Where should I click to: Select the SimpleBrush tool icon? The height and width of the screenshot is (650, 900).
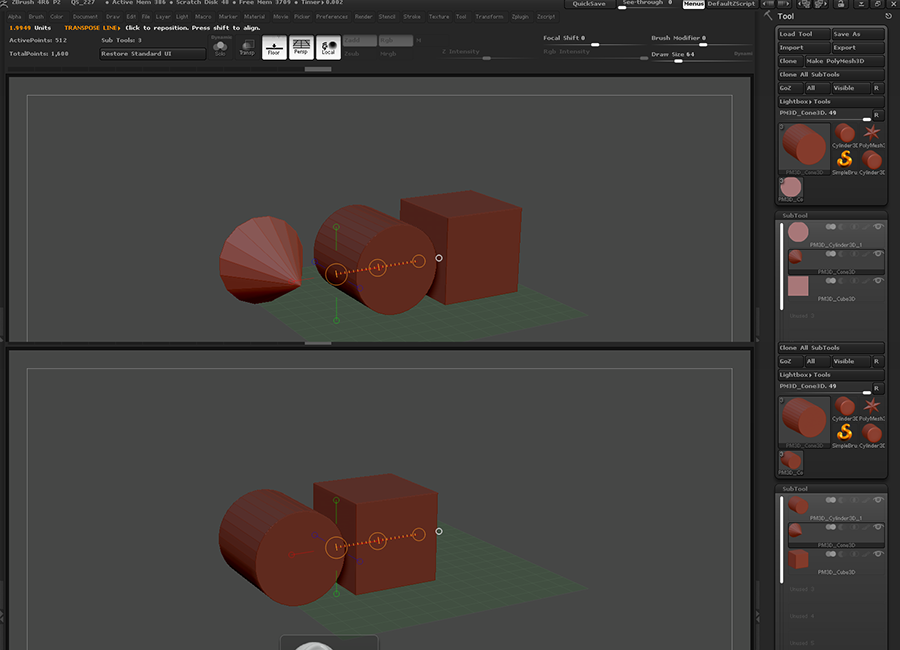(845, 159)
